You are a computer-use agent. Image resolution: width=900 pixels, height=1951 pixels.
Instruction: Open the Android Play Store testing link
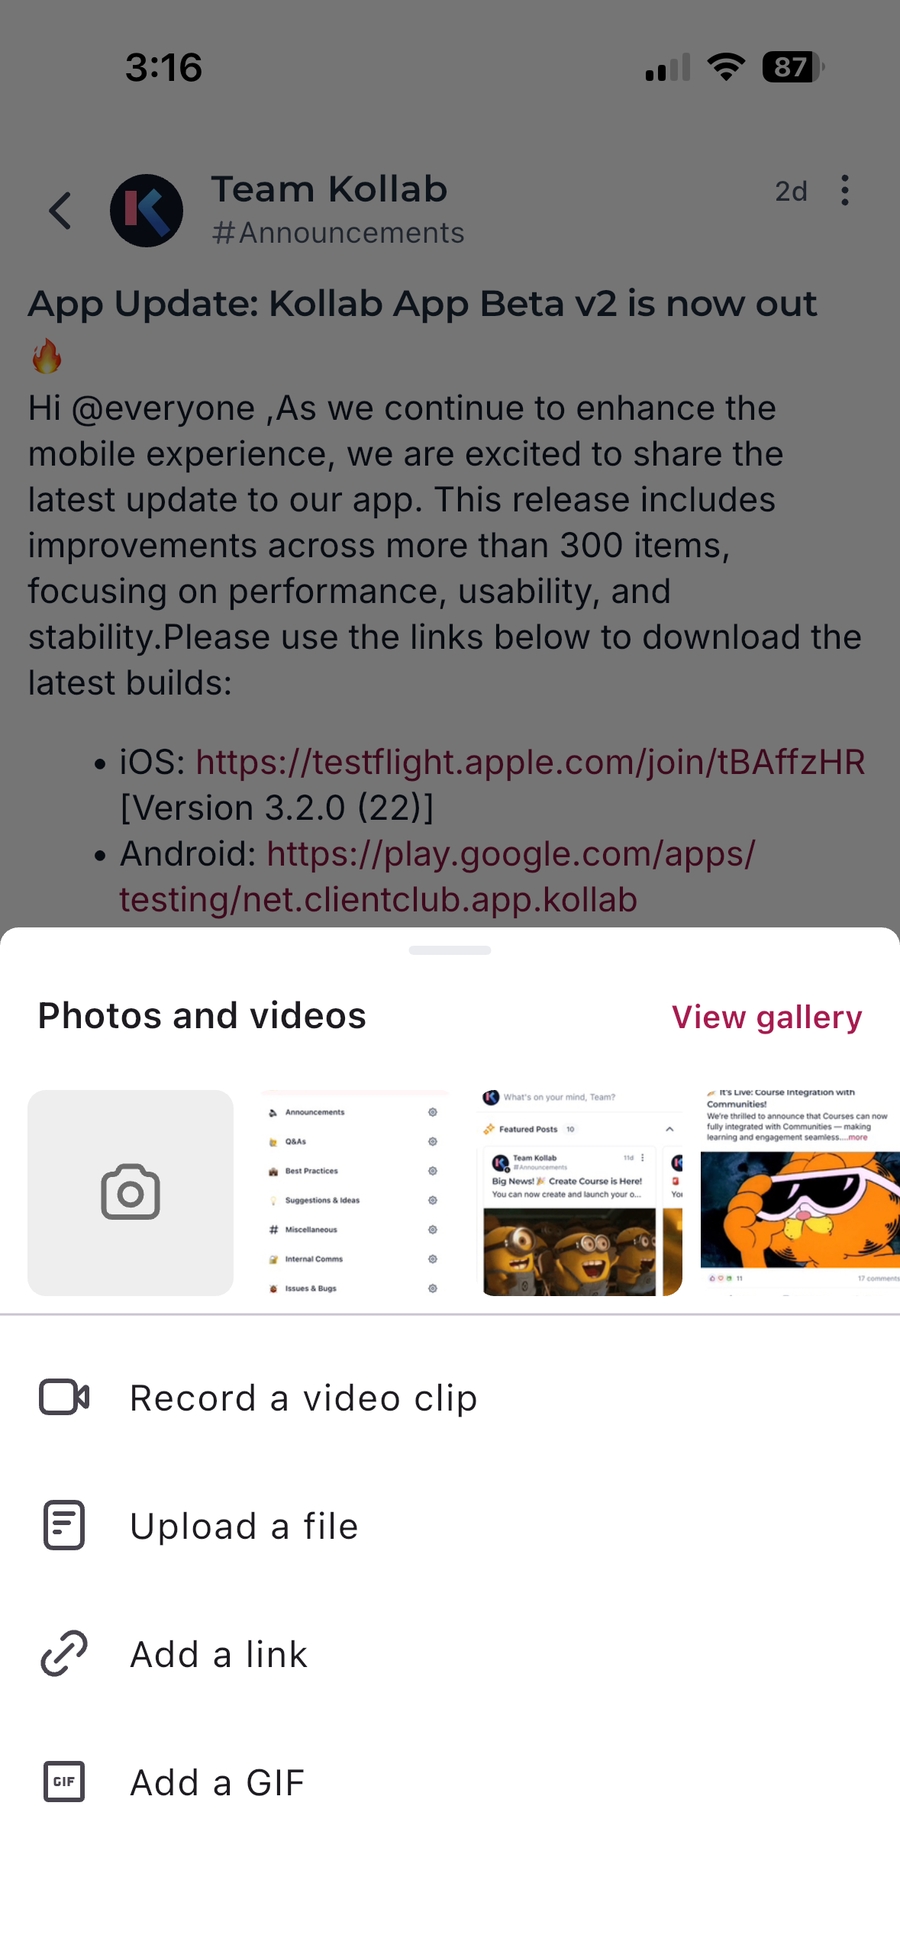[x=437, y=876]
